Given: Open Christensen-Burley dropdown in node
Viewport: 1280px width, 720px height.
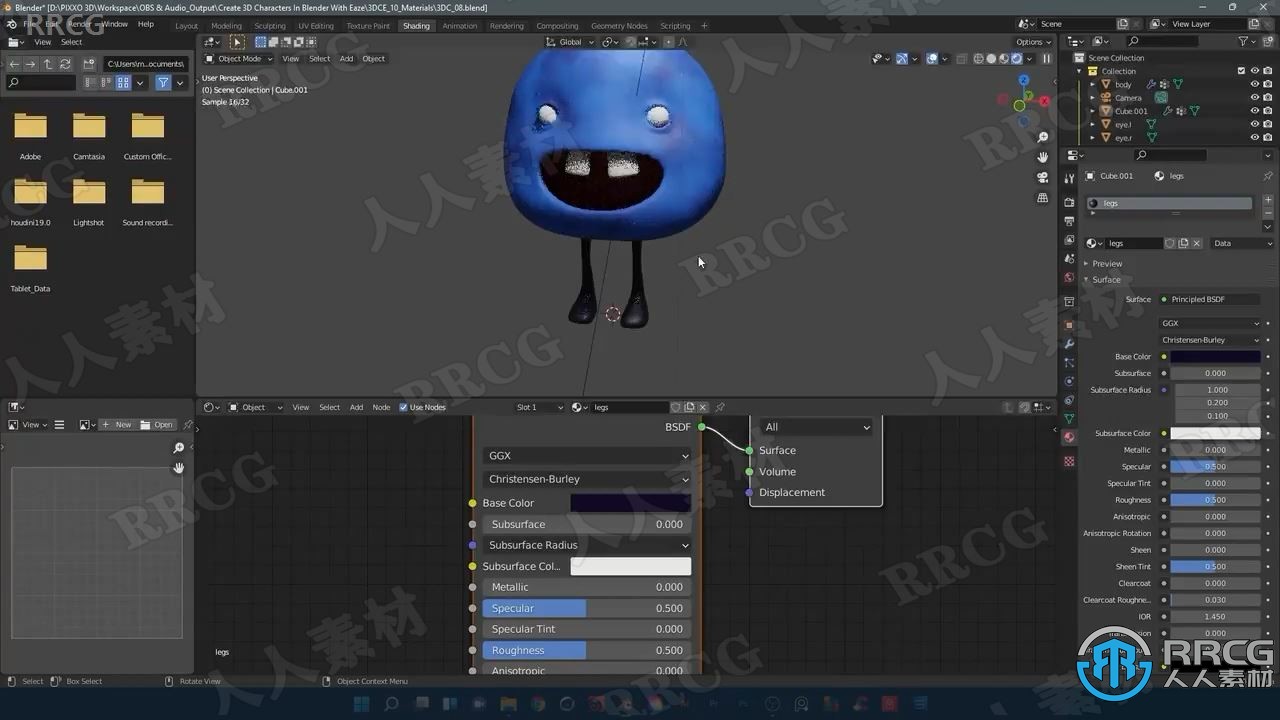Looking at the screenshot, I should click(587, 479).
